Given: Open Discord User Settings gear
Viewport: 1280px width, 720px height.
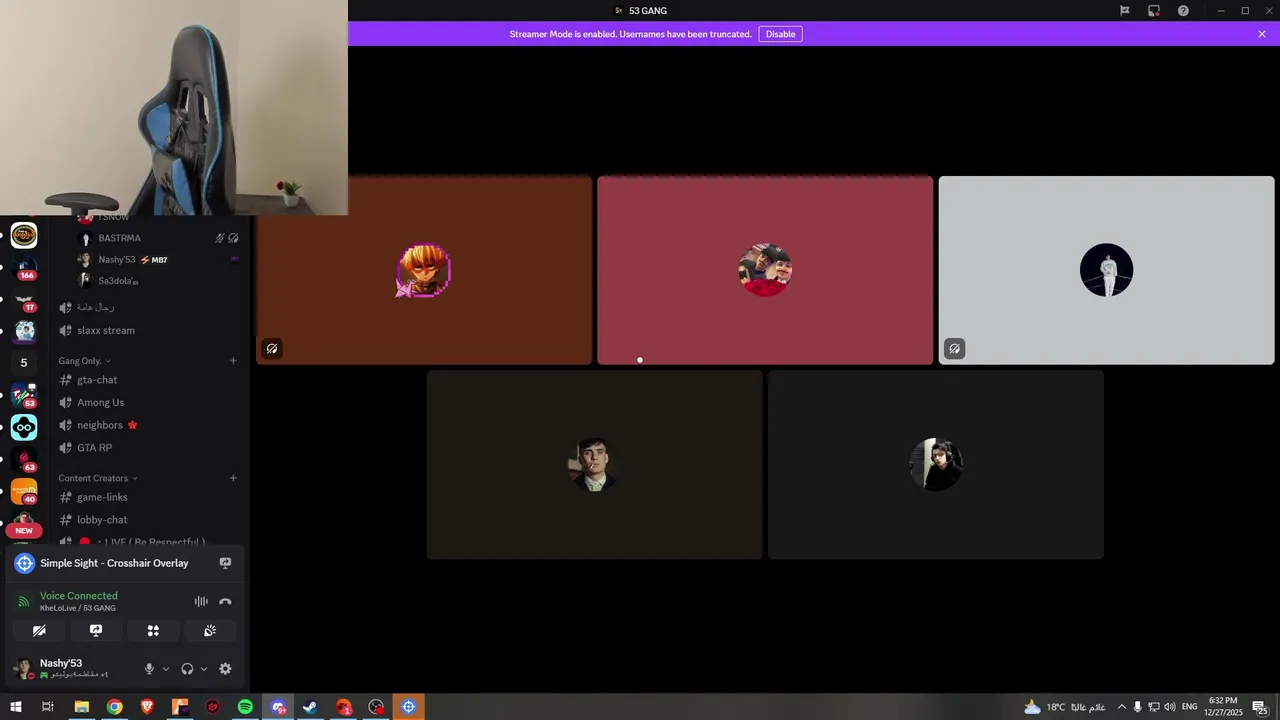Looking at the screenshot, I should [225, 669].
